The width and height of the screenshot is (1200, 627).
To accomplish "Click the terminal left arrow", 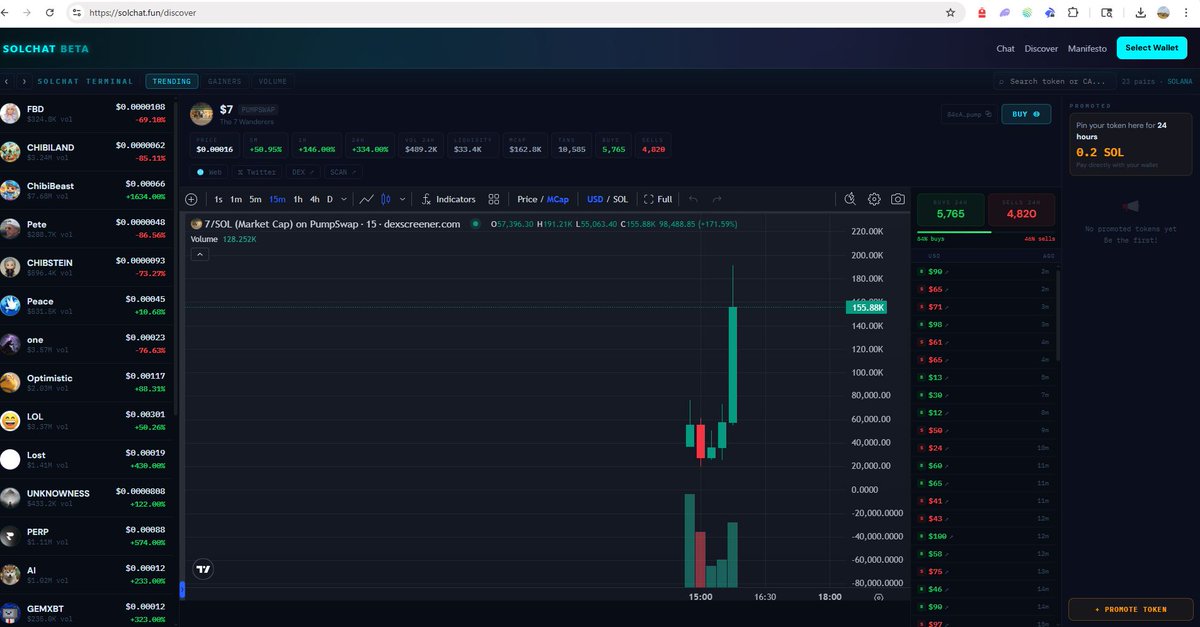I will tap(7, 81).
